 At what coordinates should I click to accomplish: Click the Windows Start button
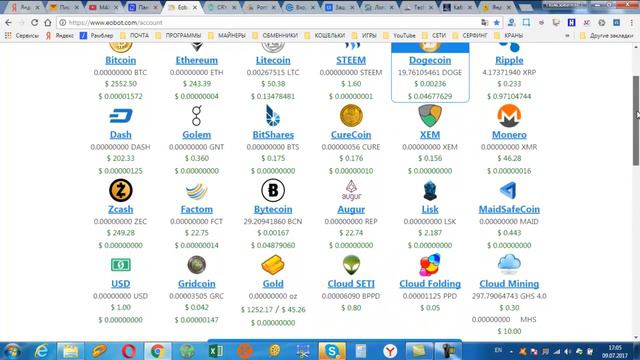[12, 351]
